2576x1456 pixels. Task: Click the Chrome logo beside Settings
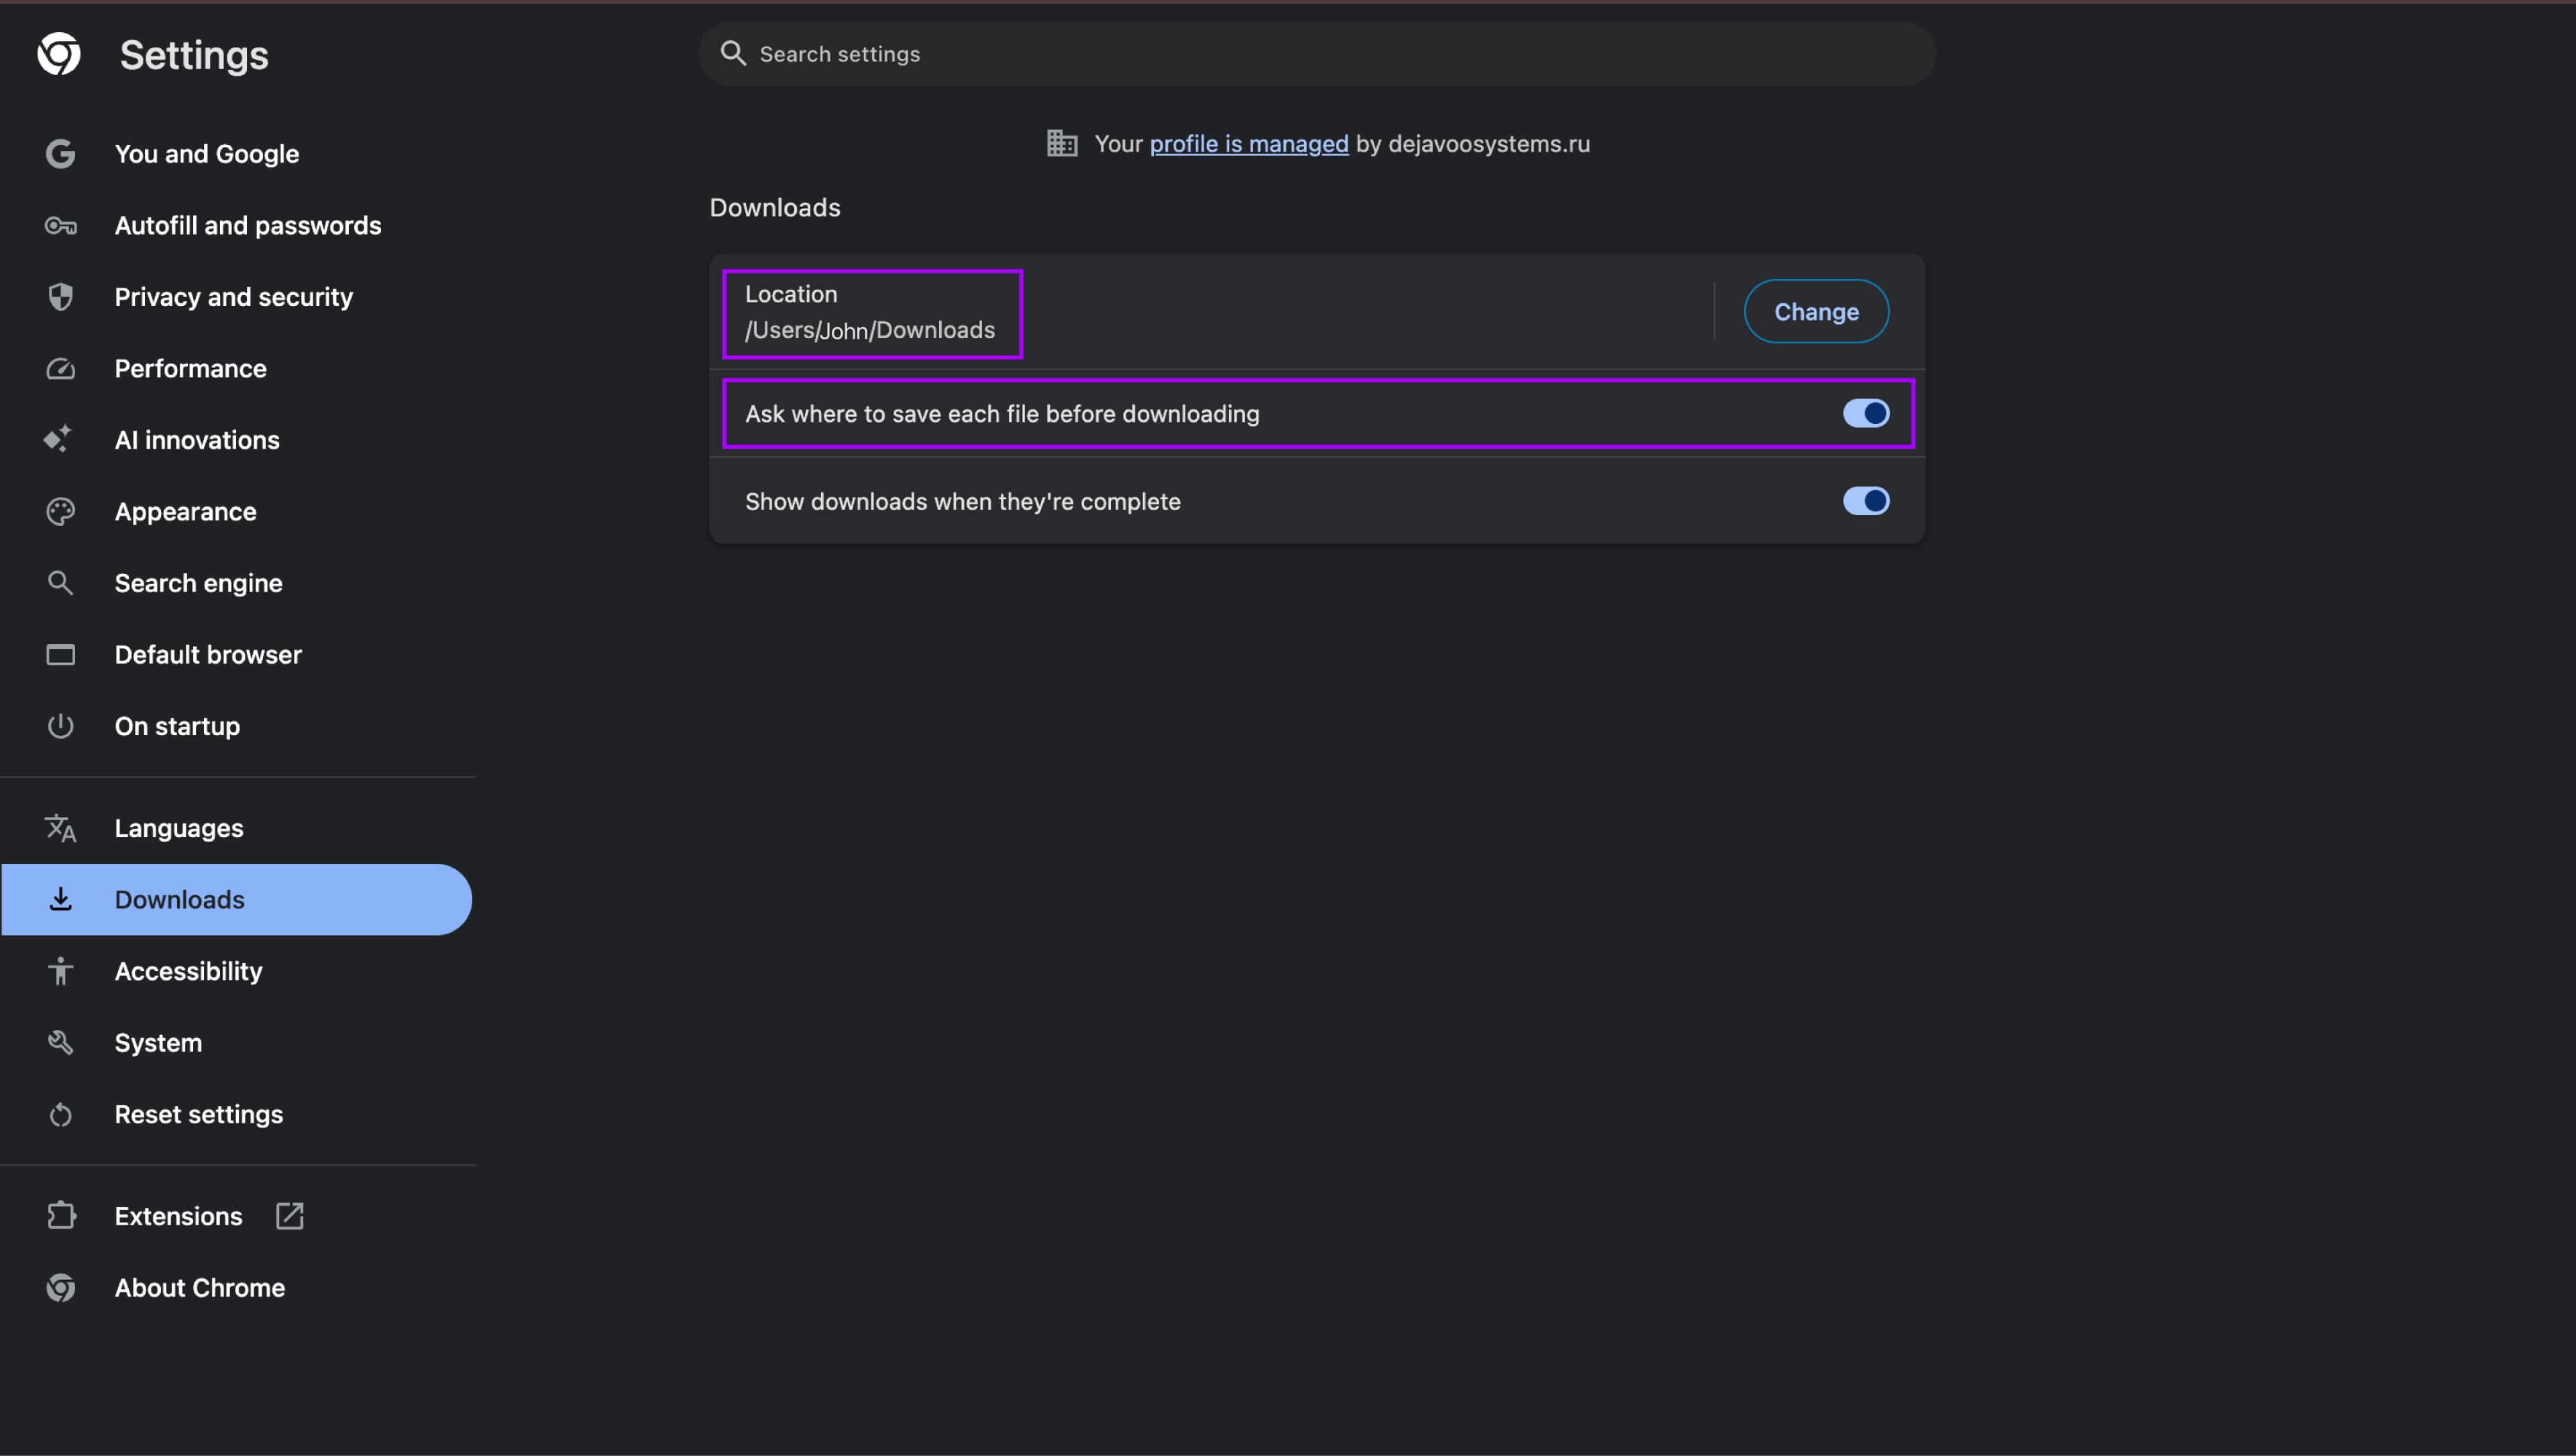coord(59,54)
